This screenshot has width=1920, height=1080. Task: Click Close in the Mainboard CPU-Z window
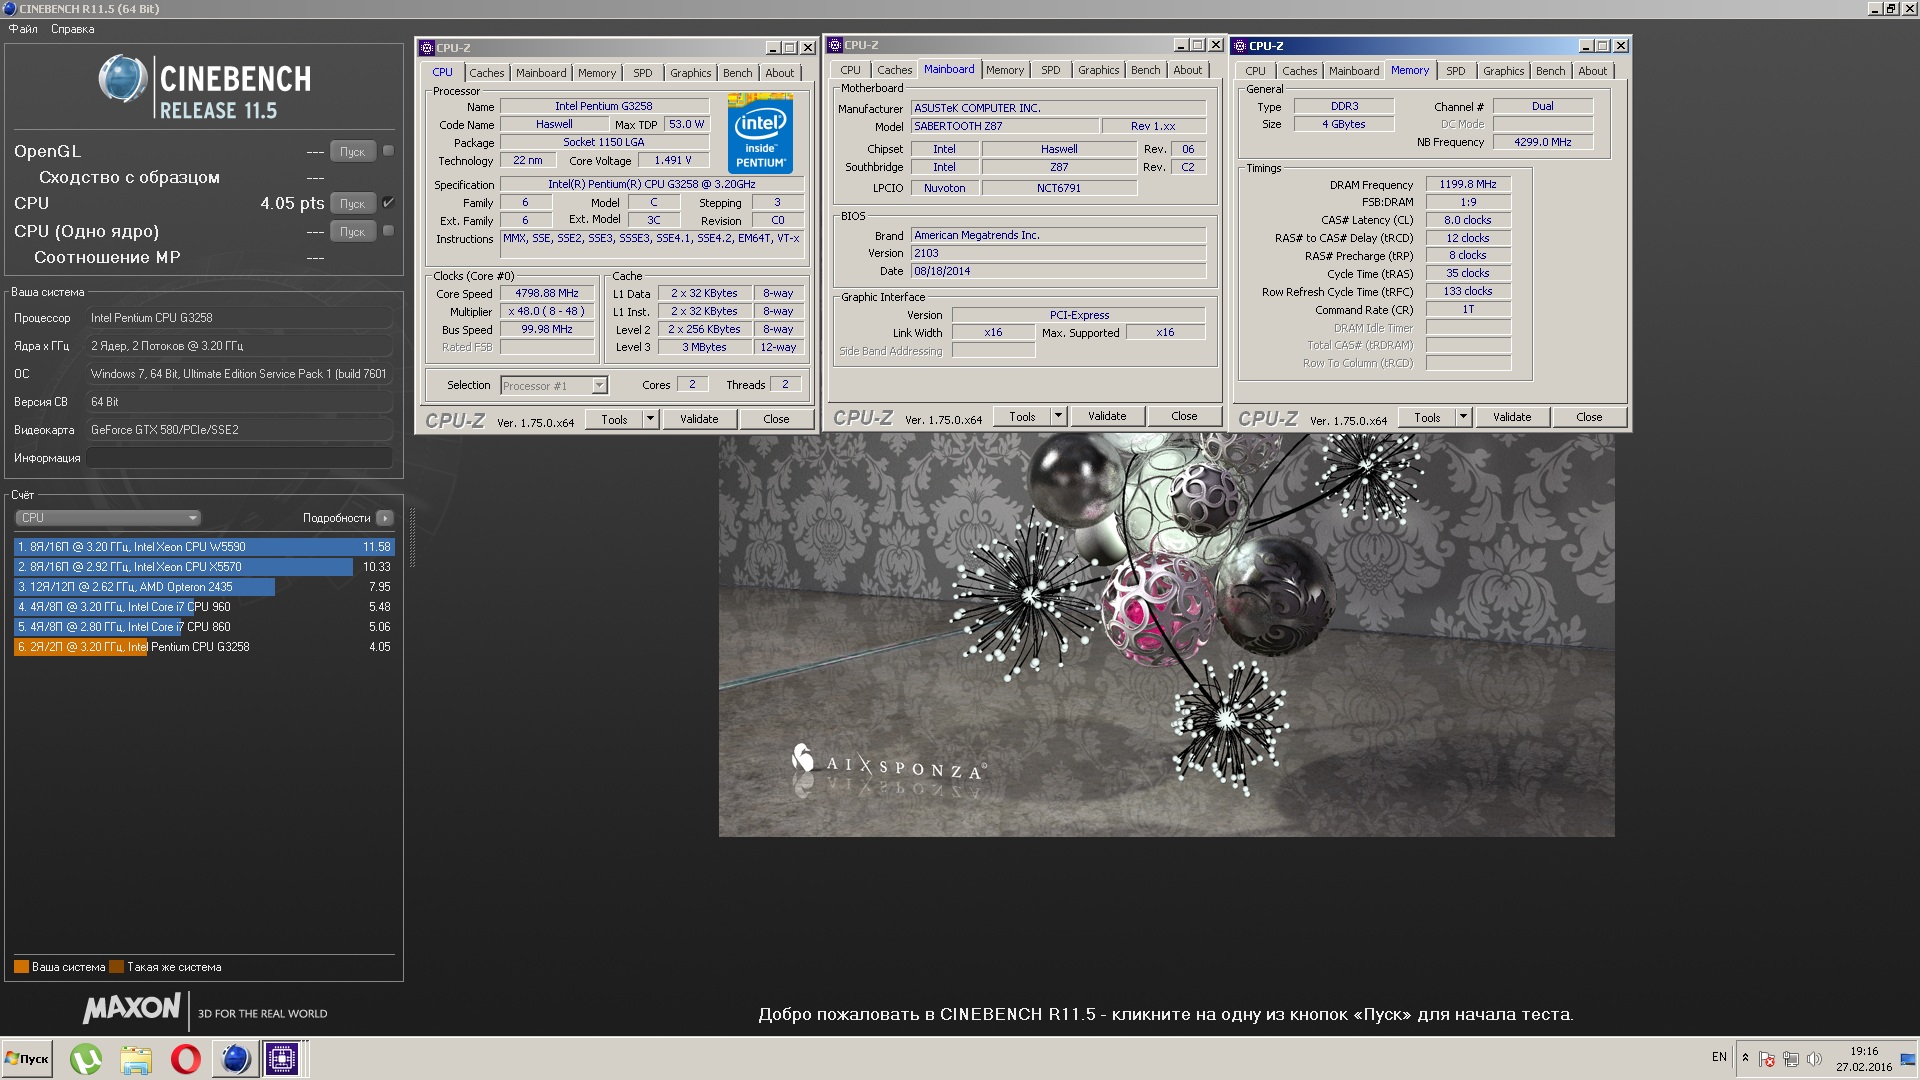tap(1184, 416)
